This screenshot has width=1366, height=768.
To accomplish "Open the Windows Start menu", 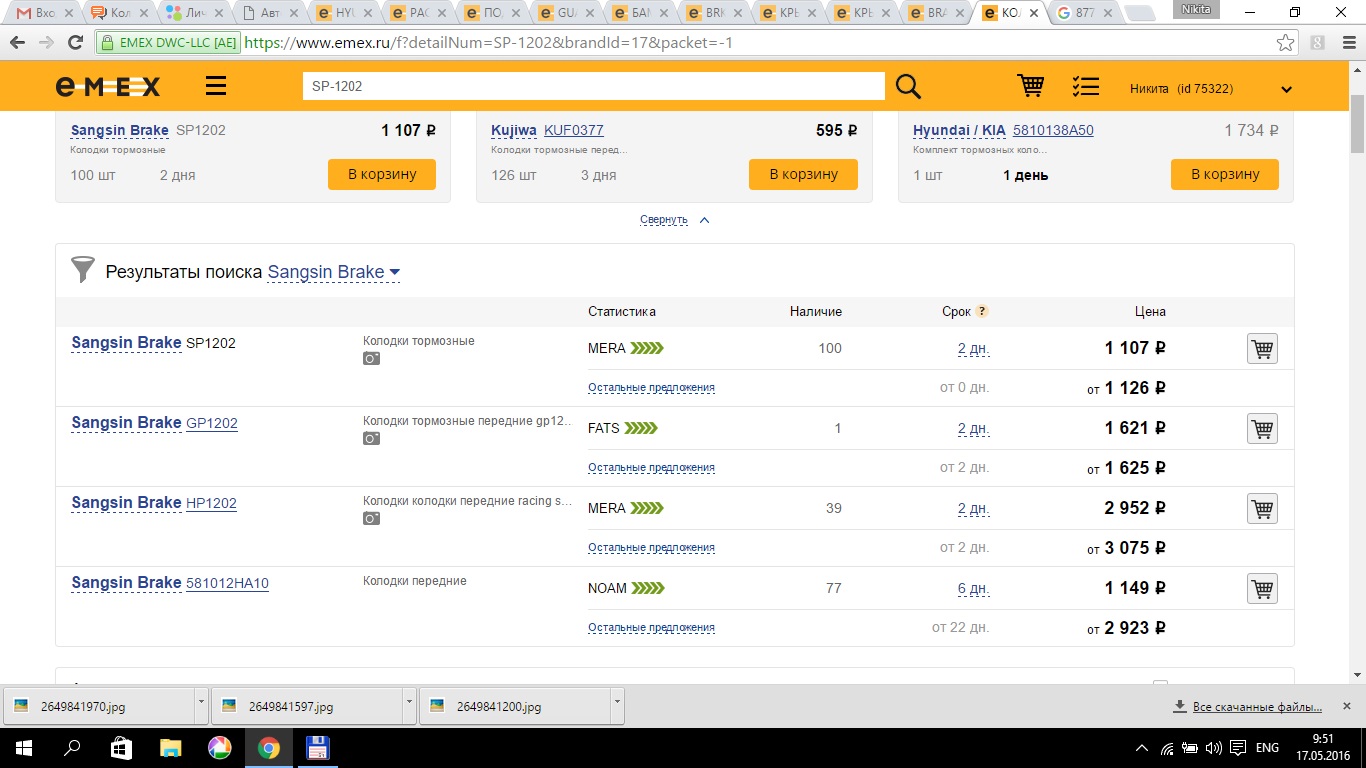I will pyautogui.click(x=24, y=748).
